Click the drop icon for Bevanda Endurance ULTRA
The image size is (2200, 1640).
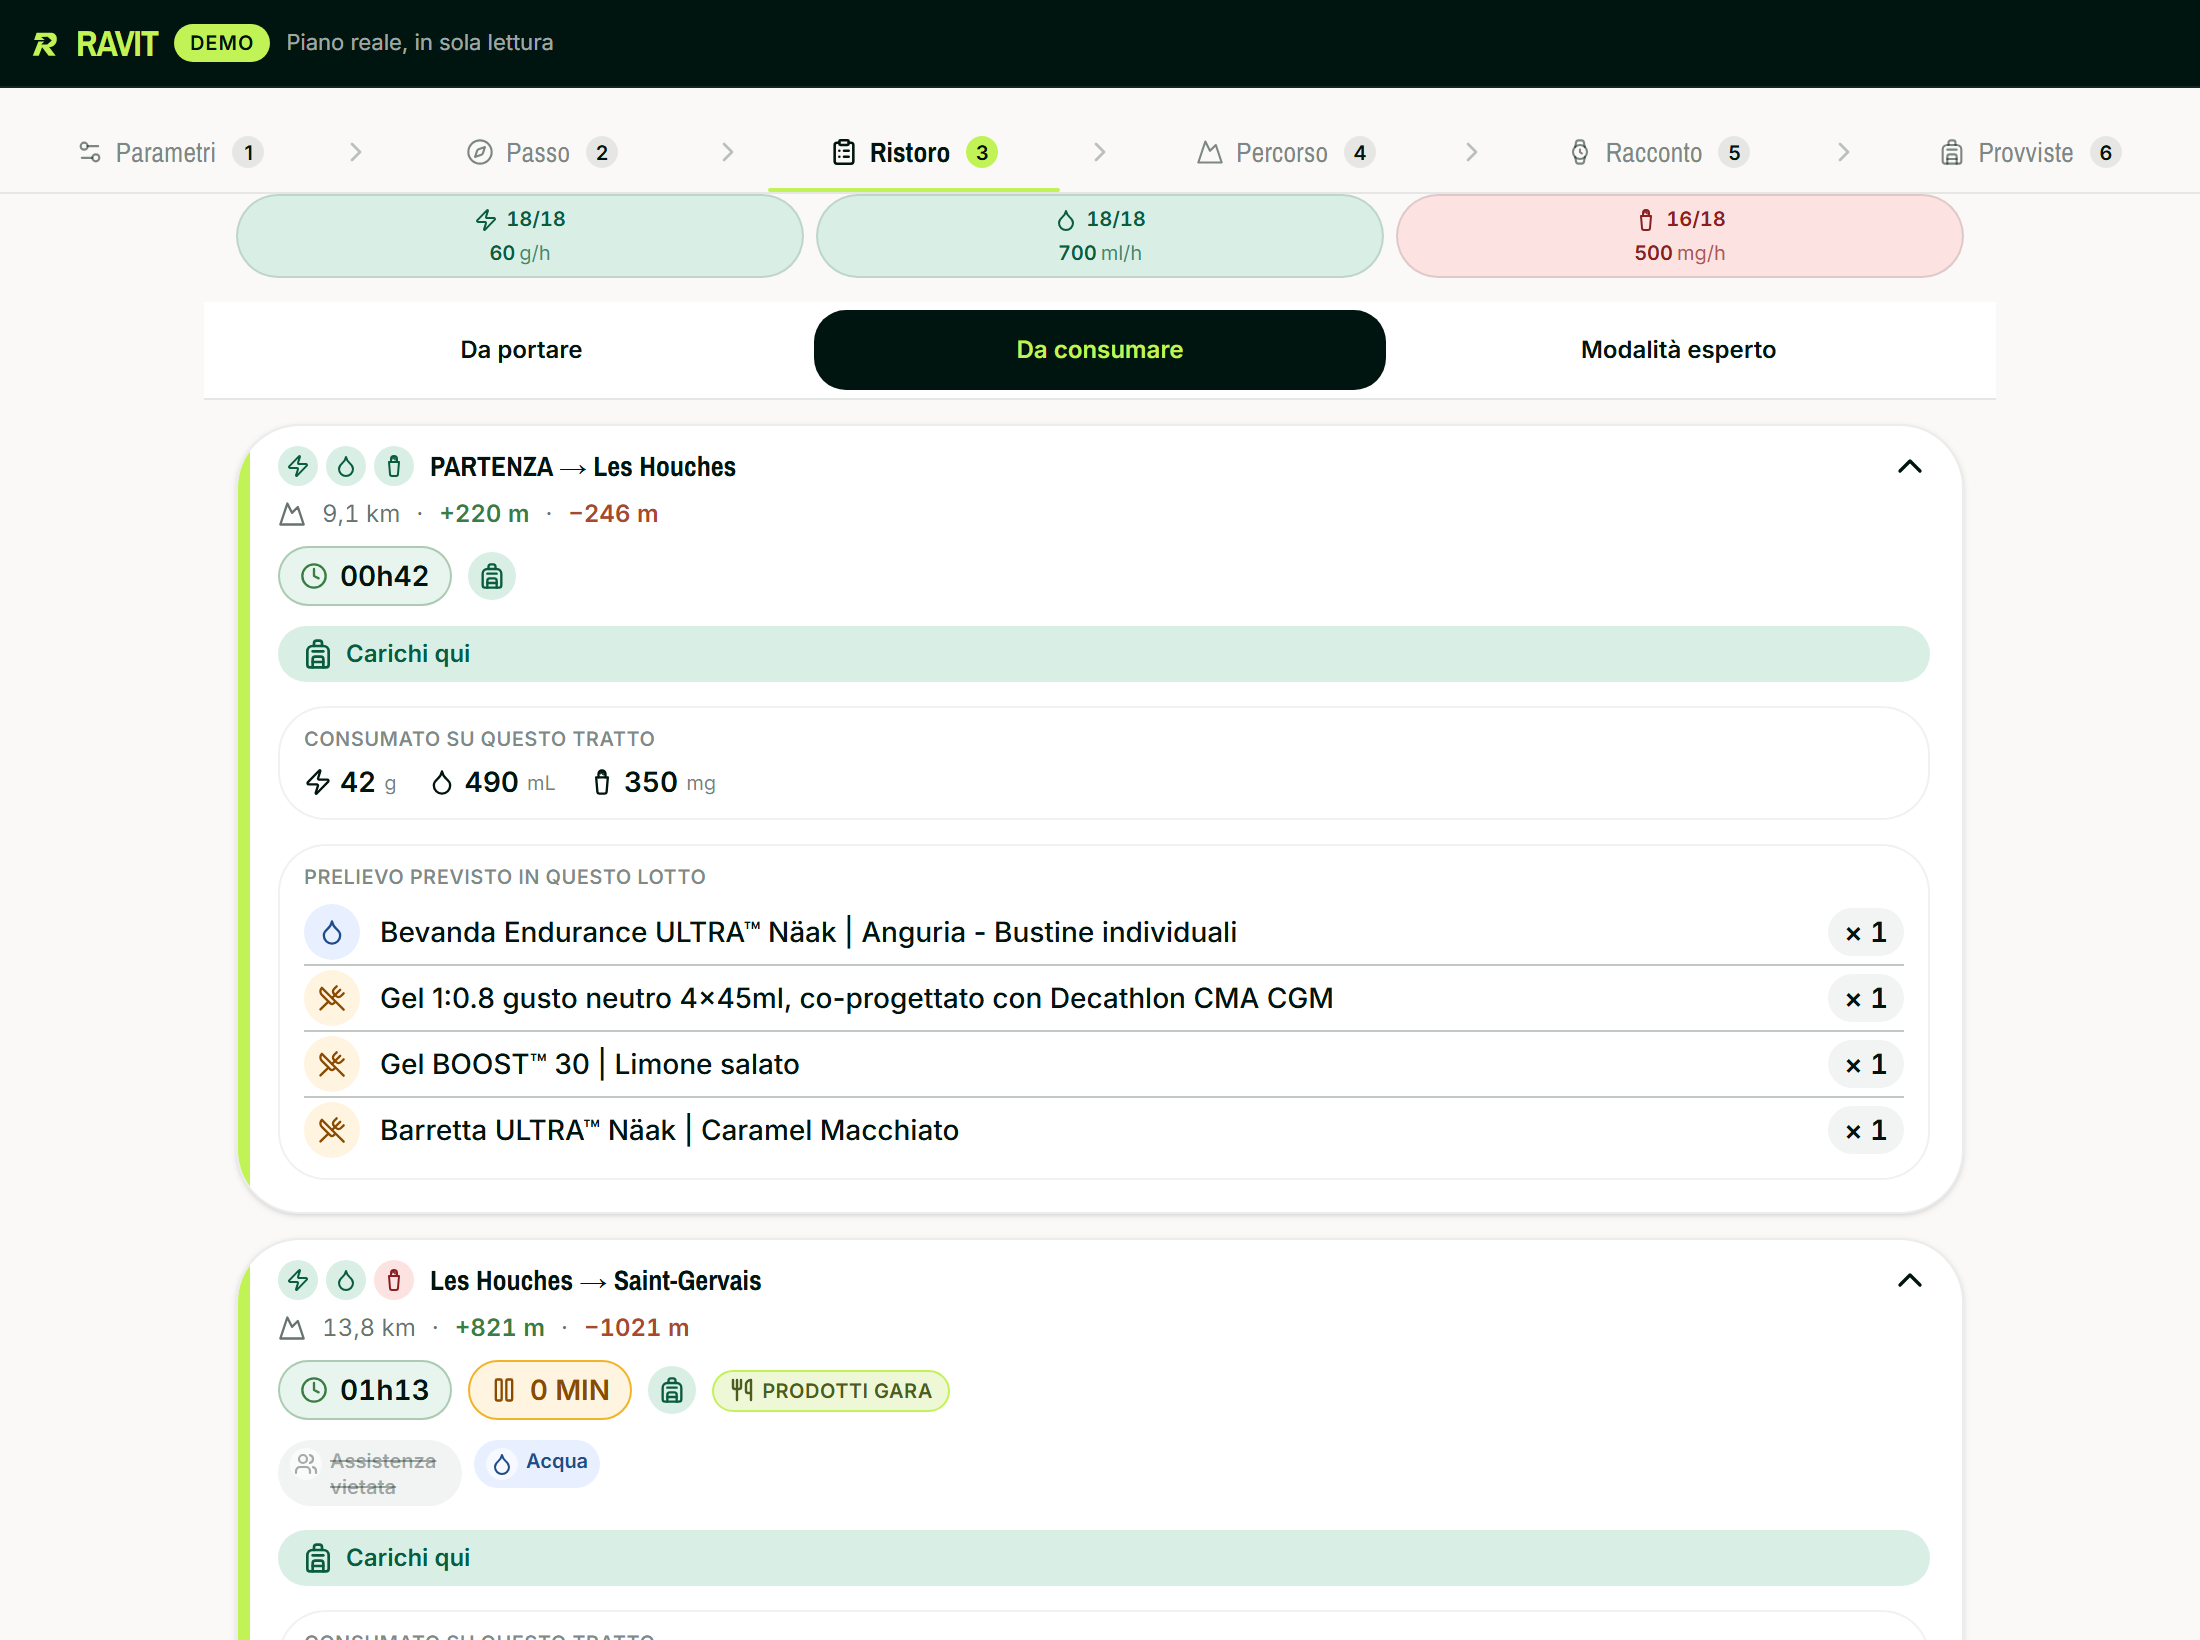point(332,933)
